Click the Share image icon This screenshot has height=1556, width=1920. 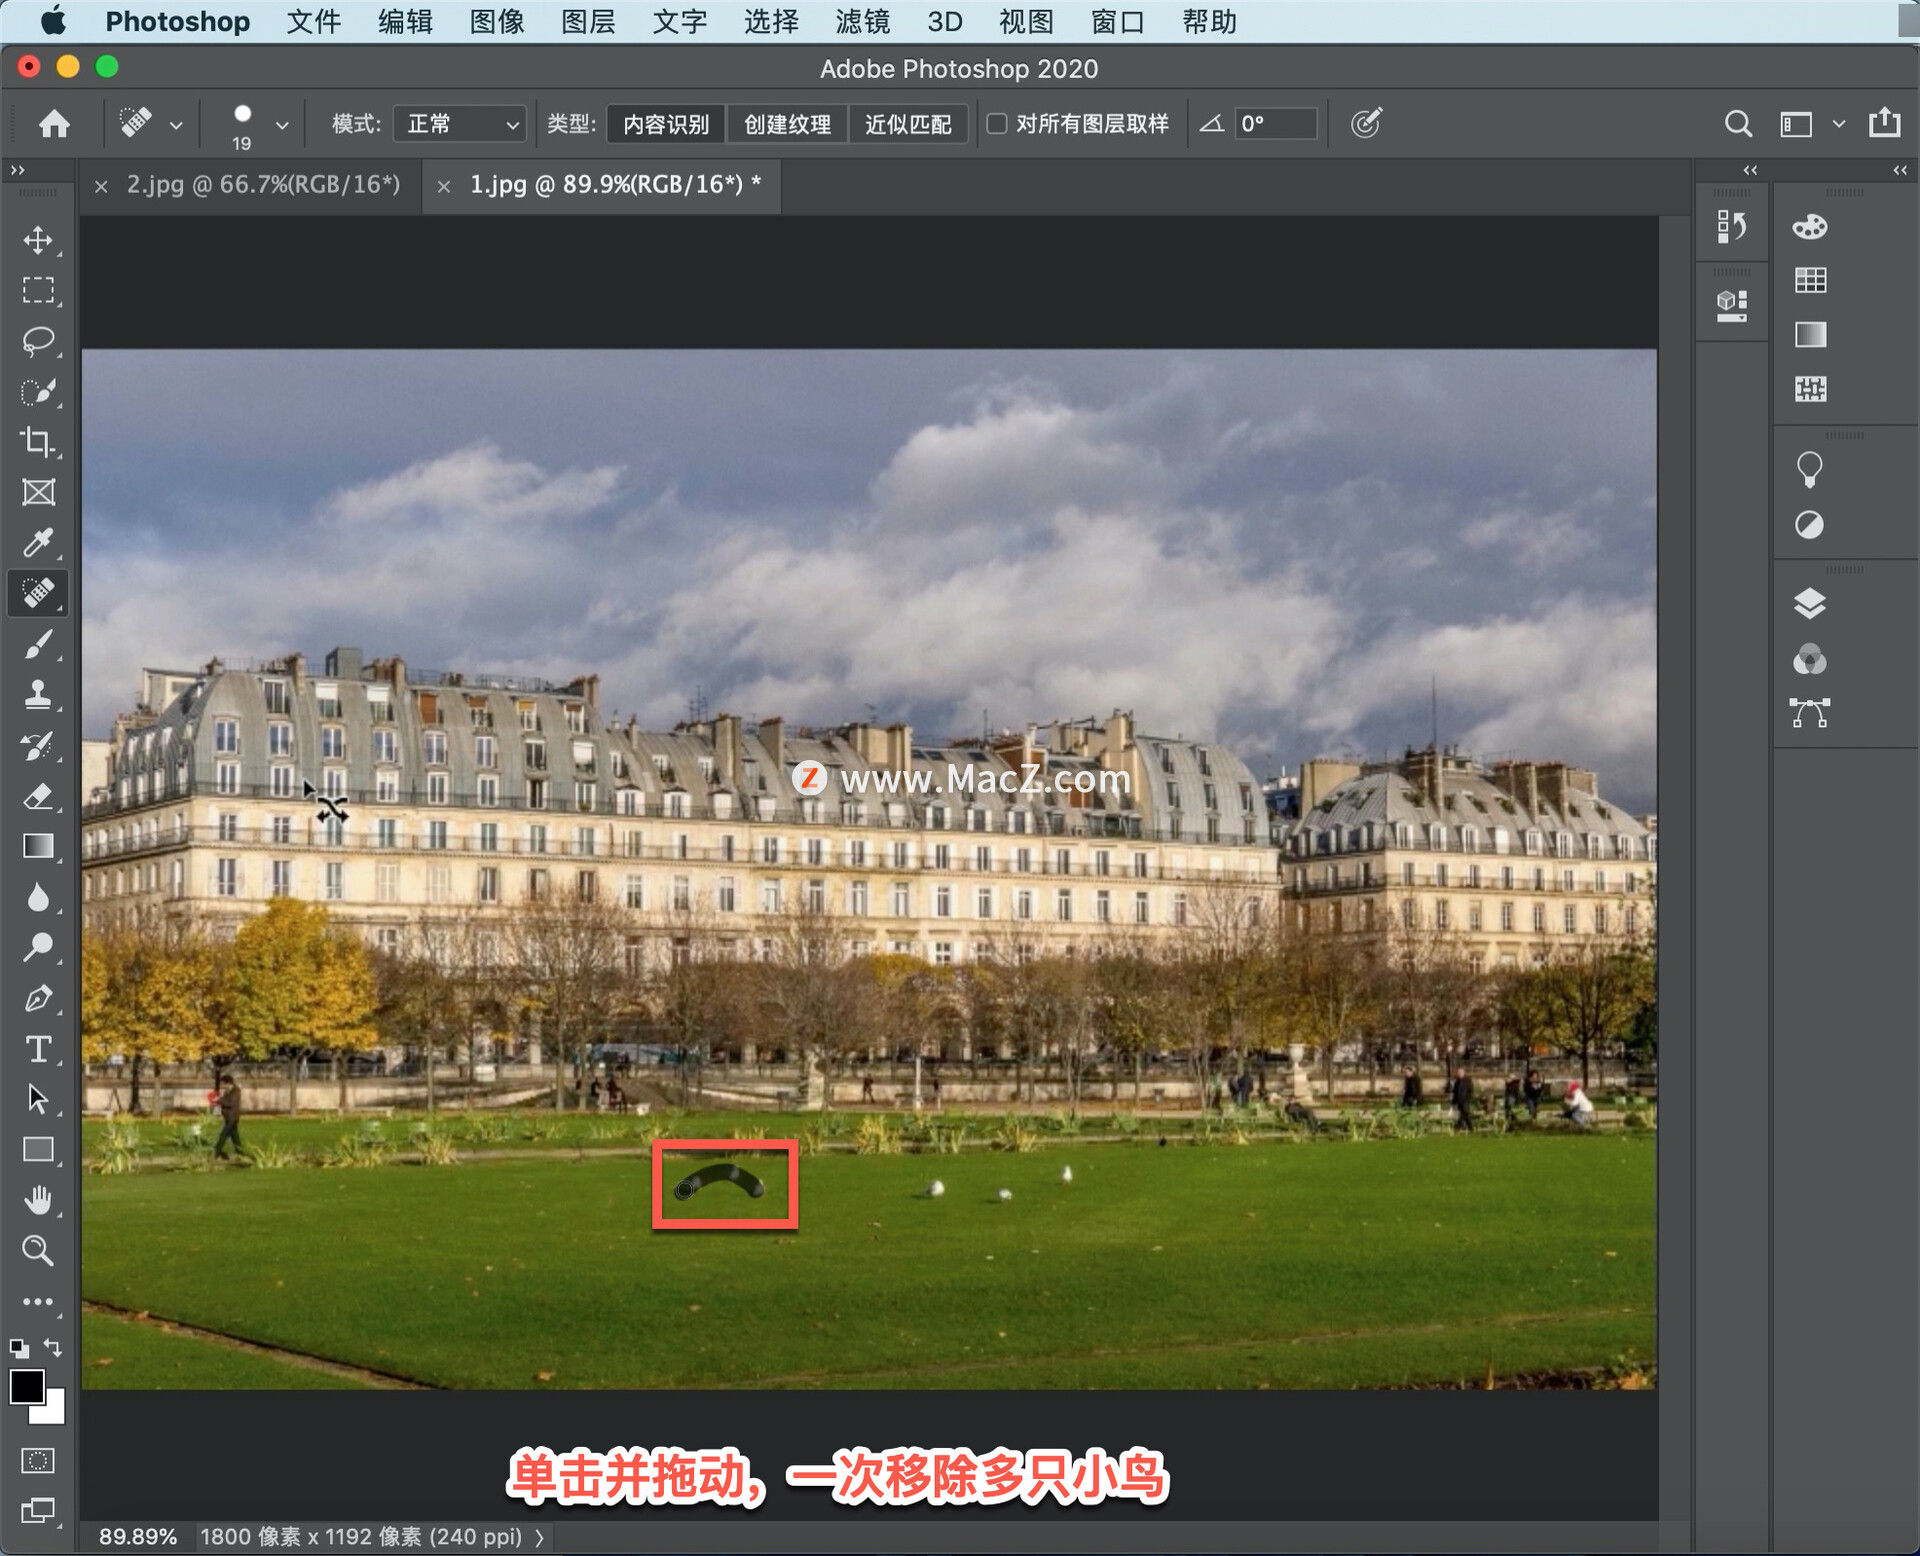[1885, 123]
